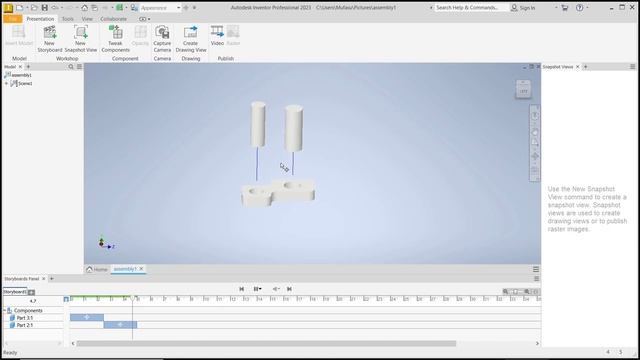Screen dimensions: 640x360
Task: Open the shopping cart icon in title bar
Action: (x=564, y=7)
